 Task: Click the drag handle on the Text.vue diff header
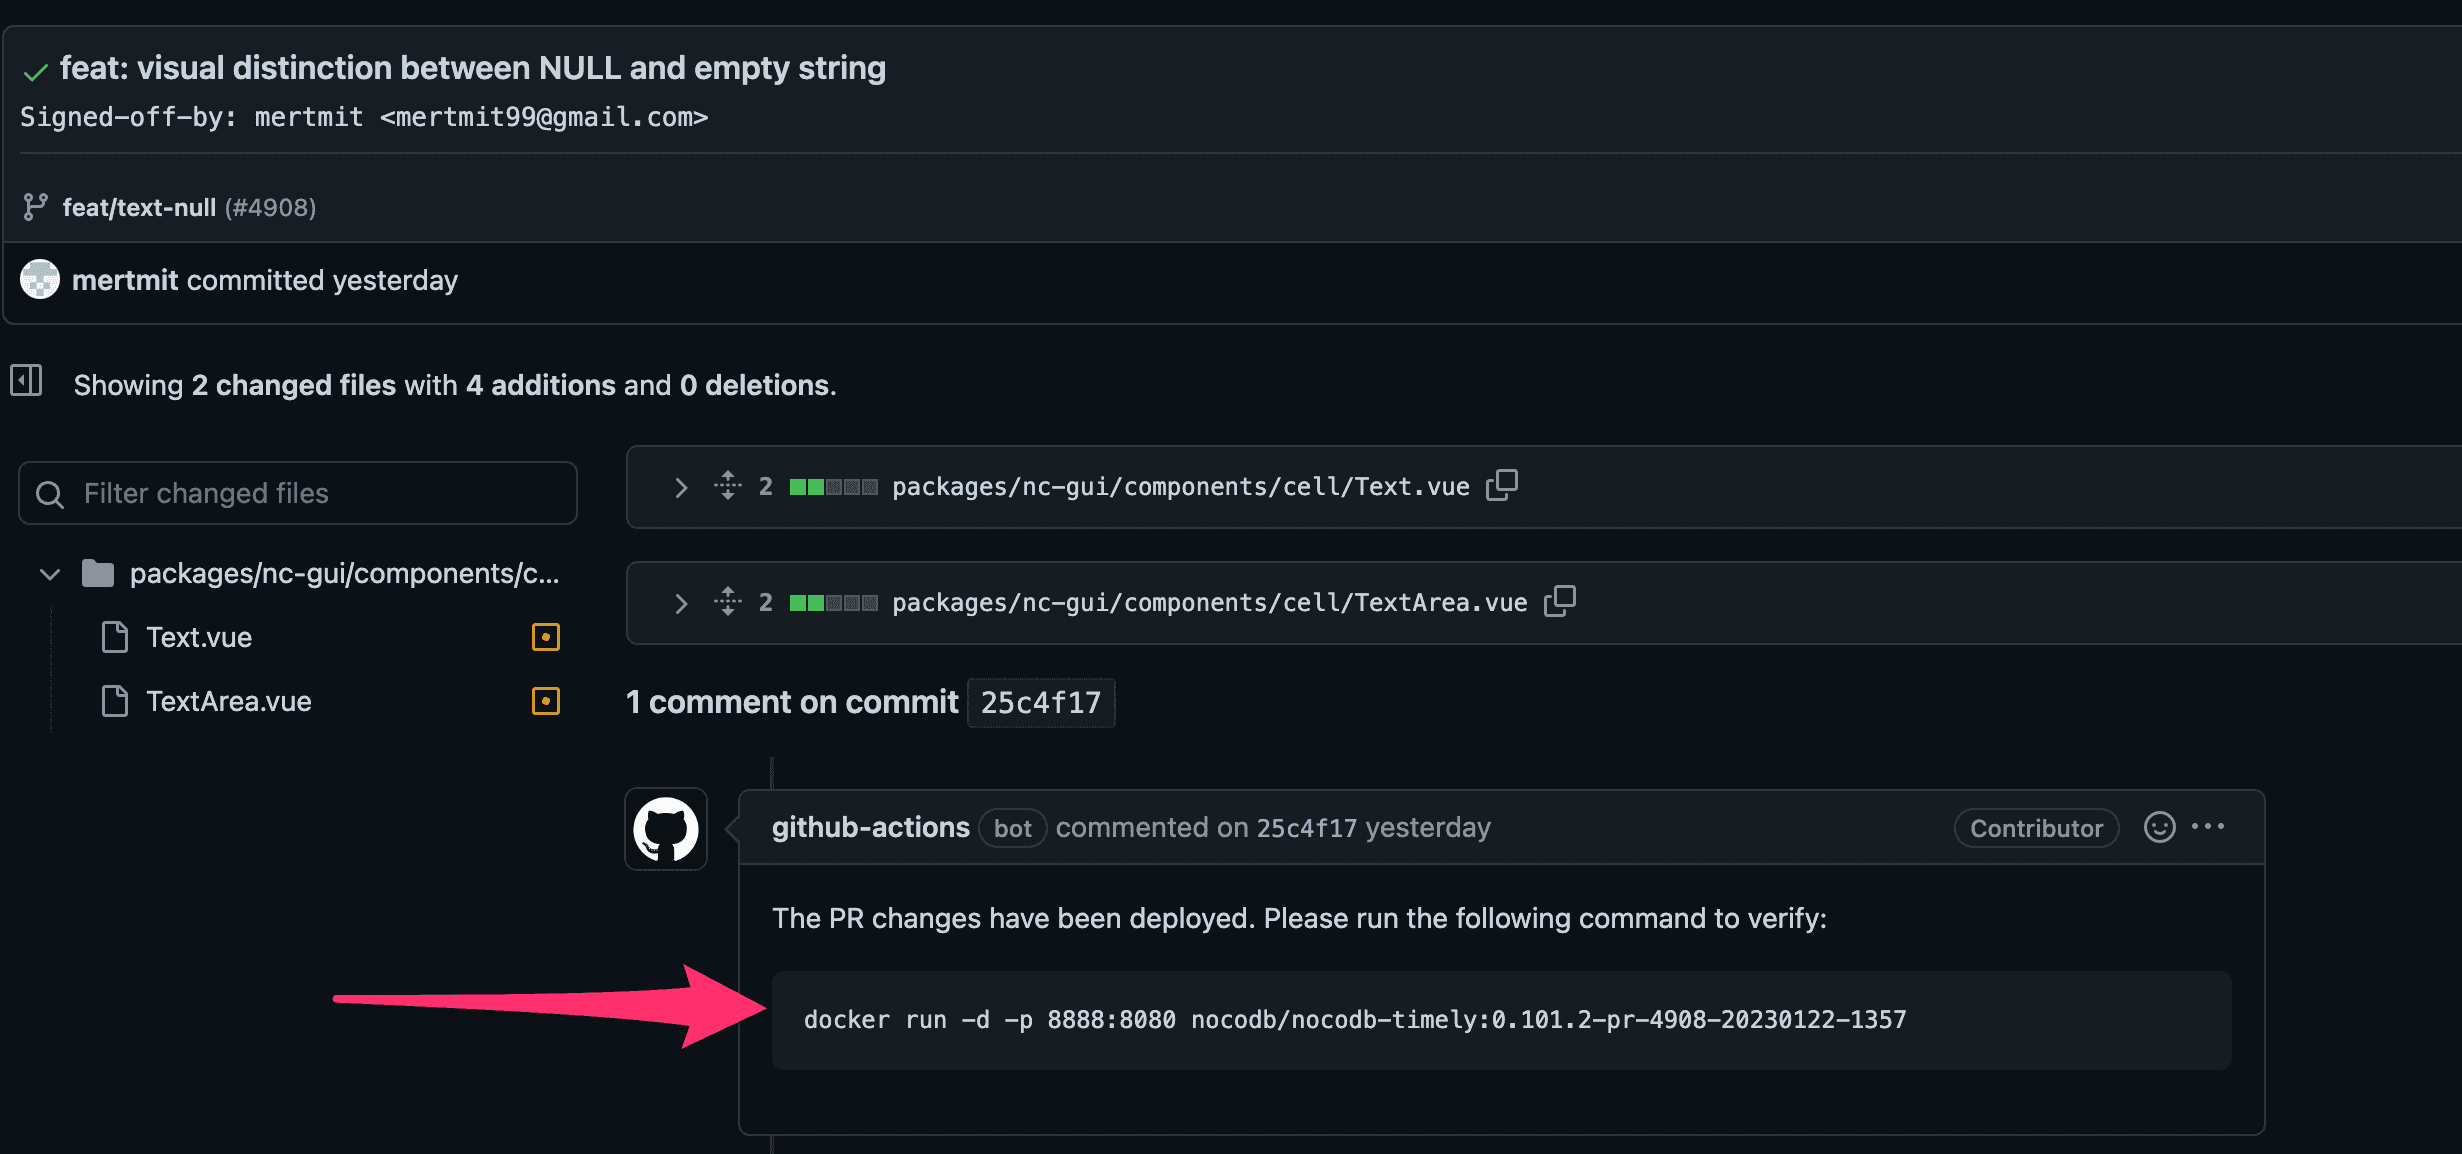pos(727,486)
